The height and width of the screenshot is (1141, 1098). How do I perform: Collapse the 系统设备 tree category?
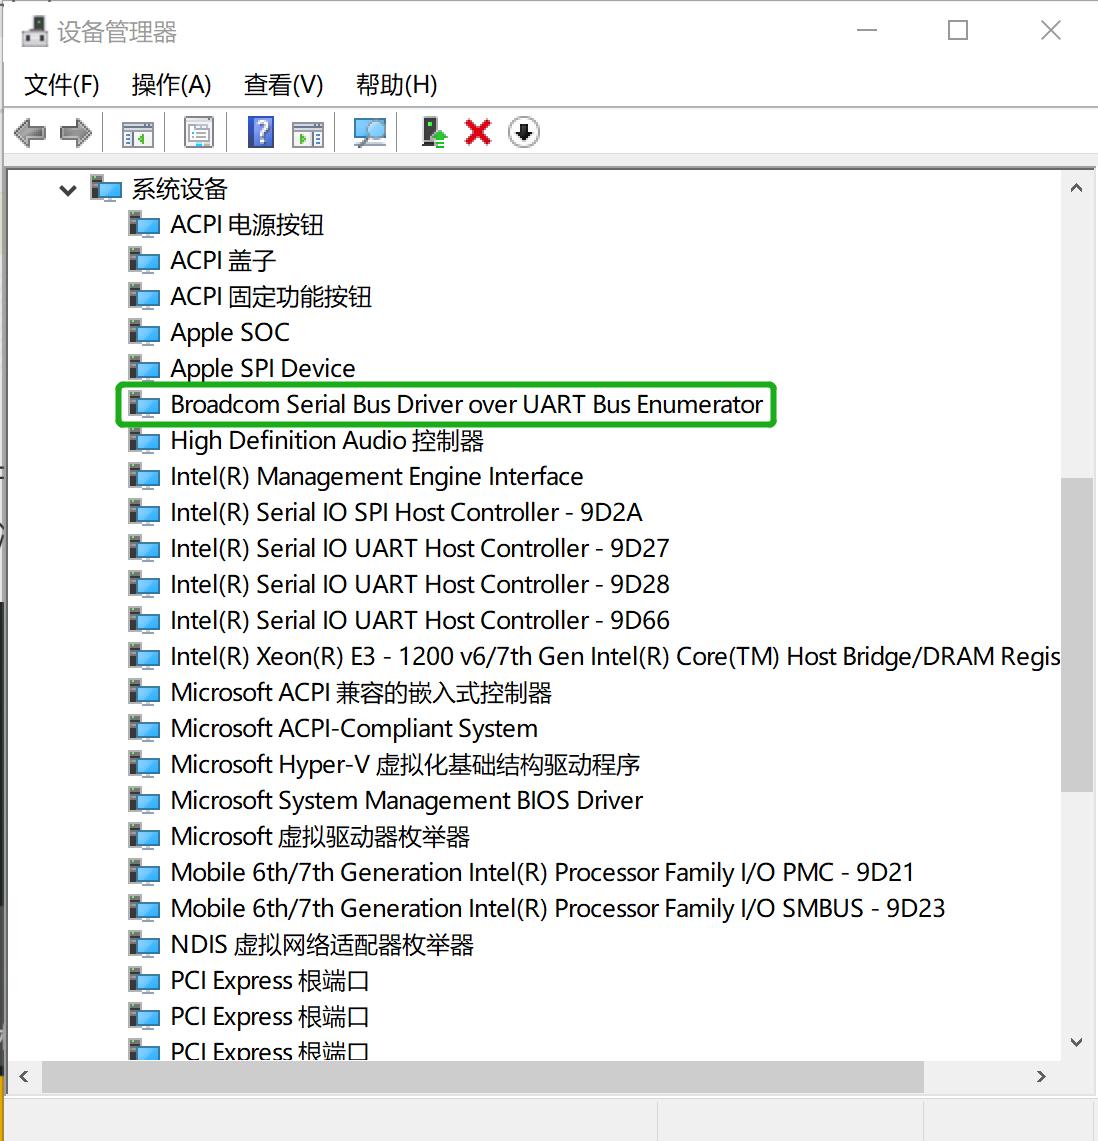point(68,190)
